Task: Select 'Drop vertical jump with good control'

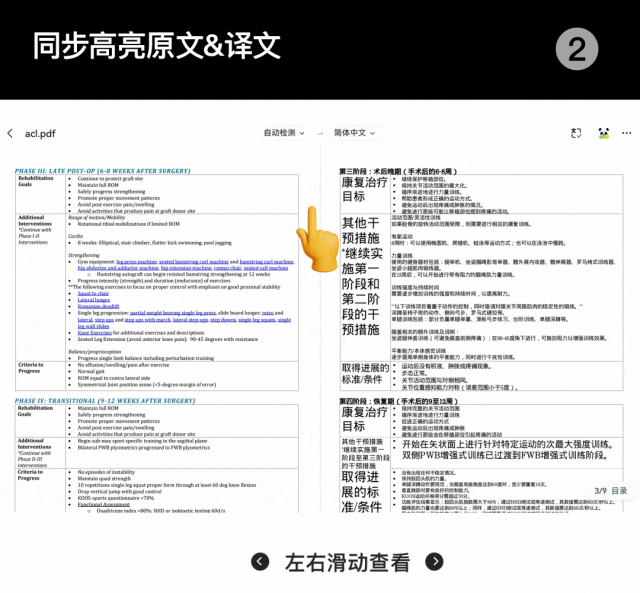Action: click(120, 492)
